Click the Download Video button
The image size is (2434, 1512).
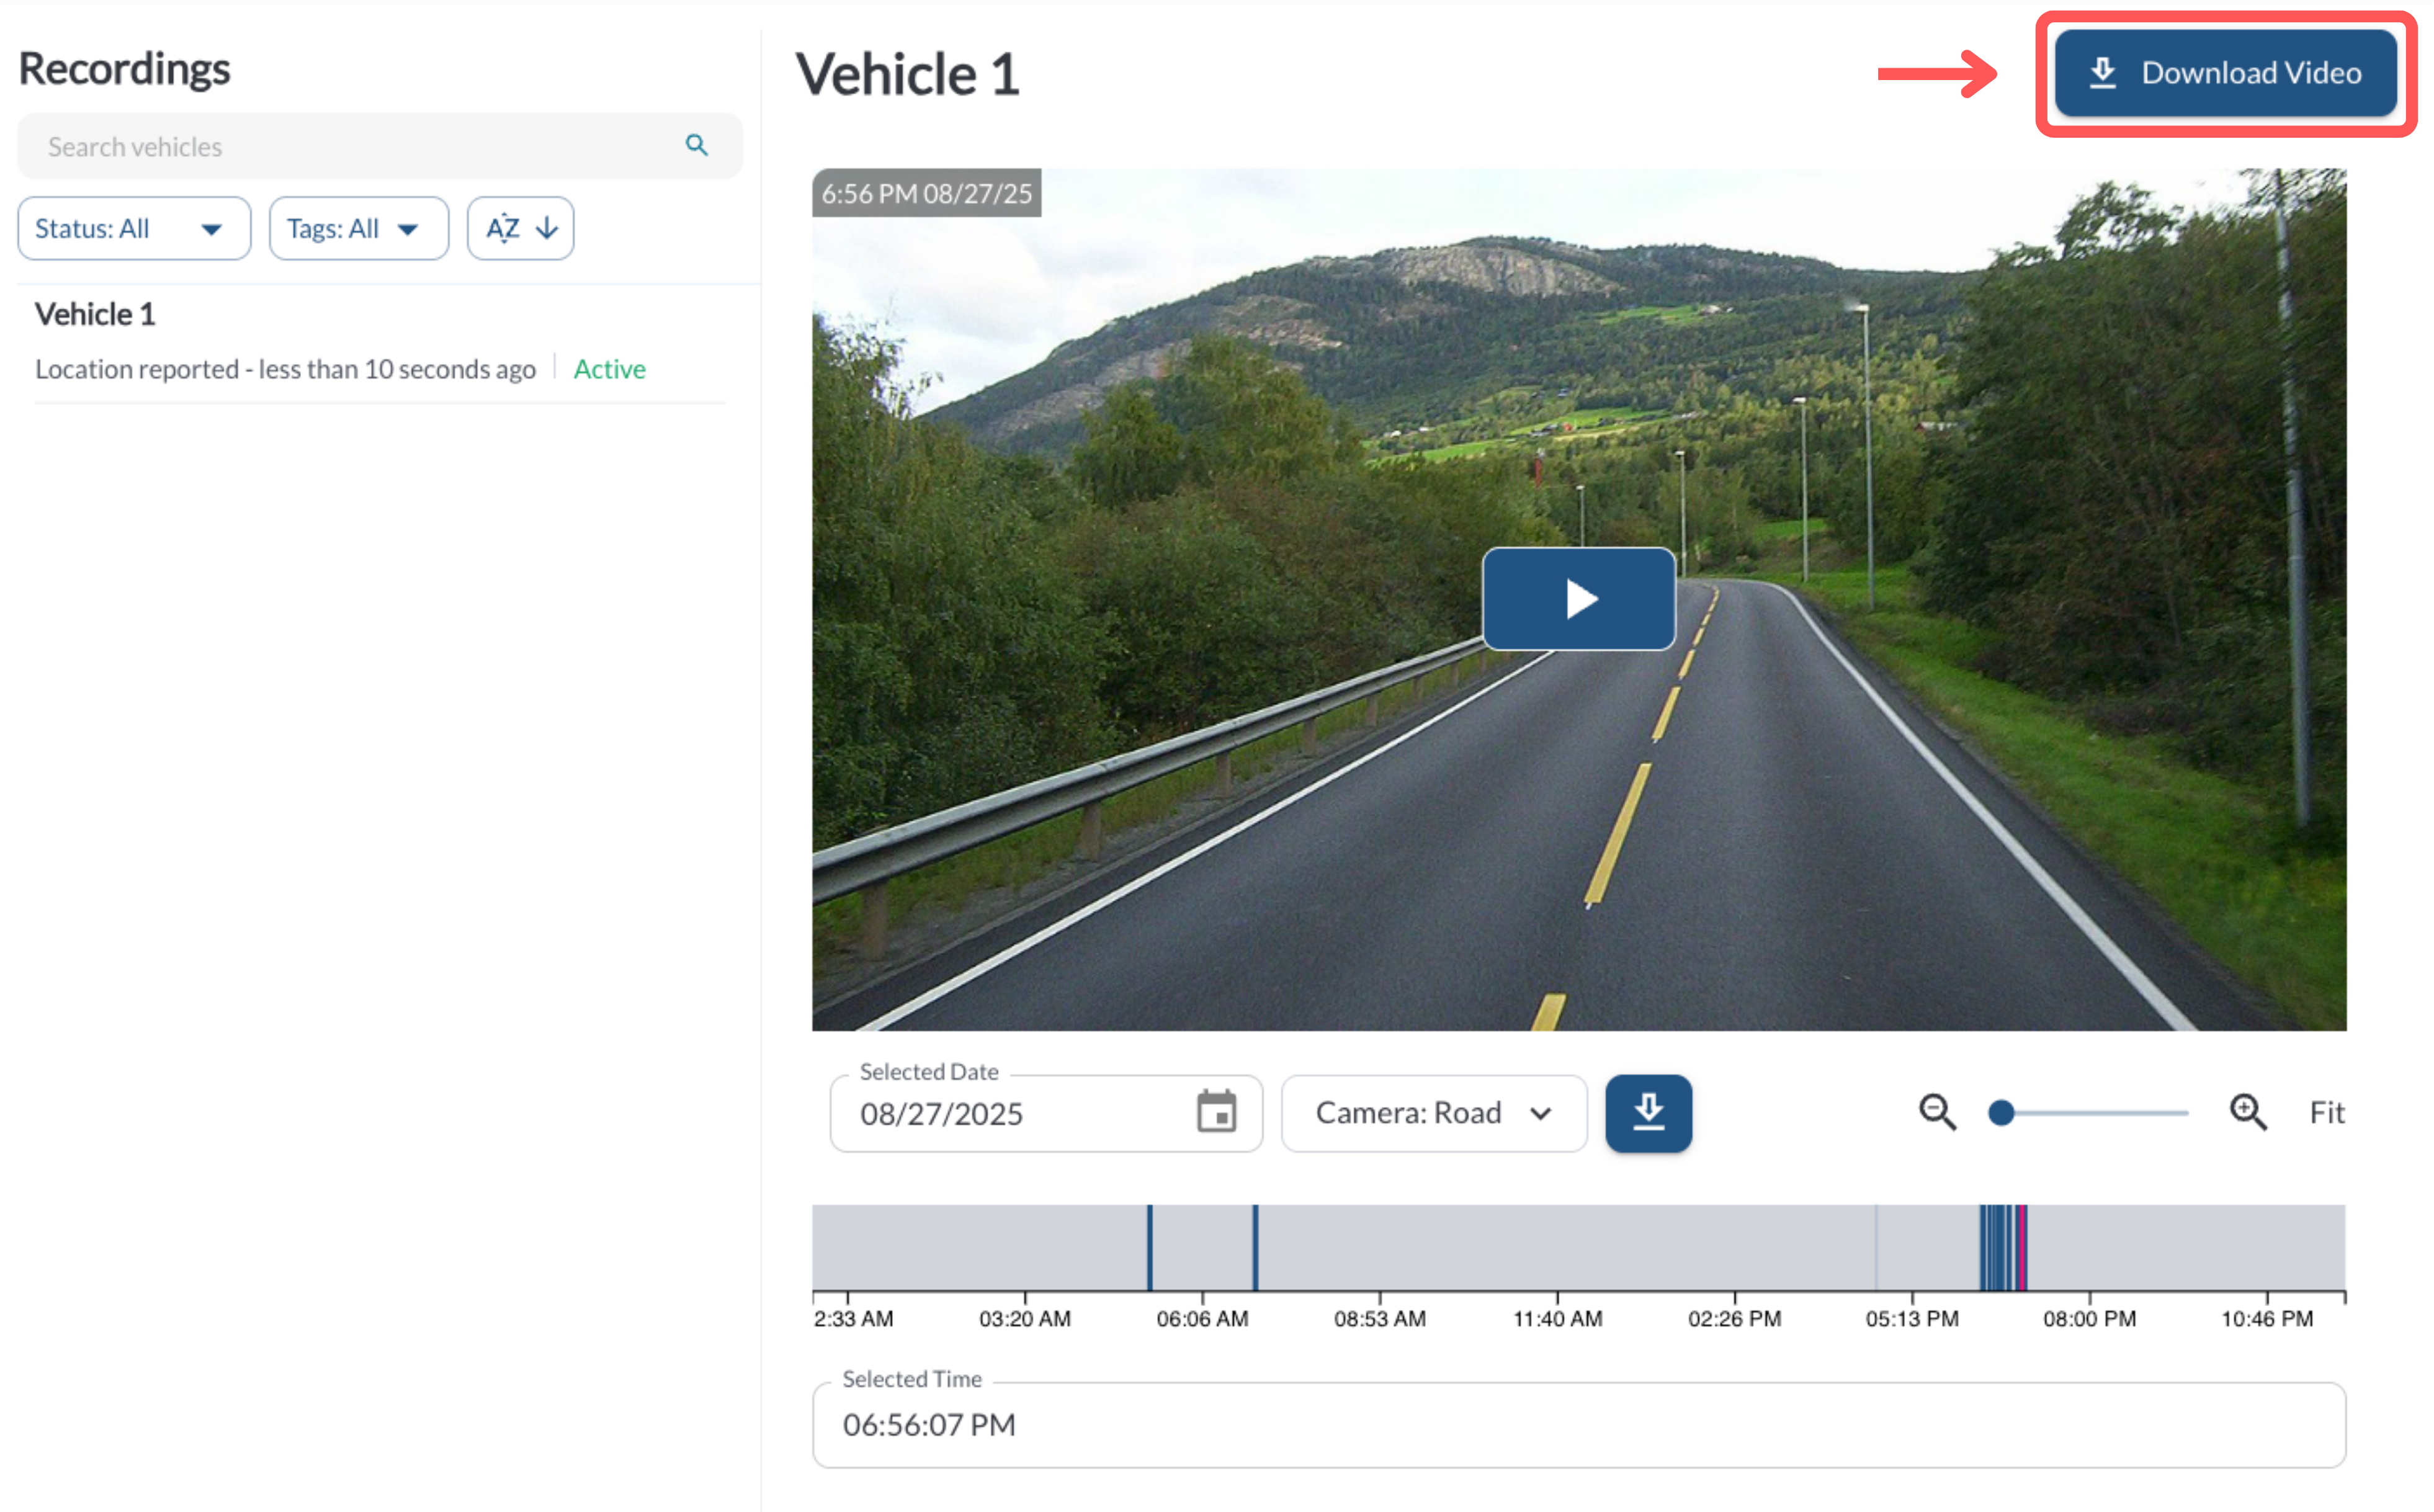[2225, 73]
